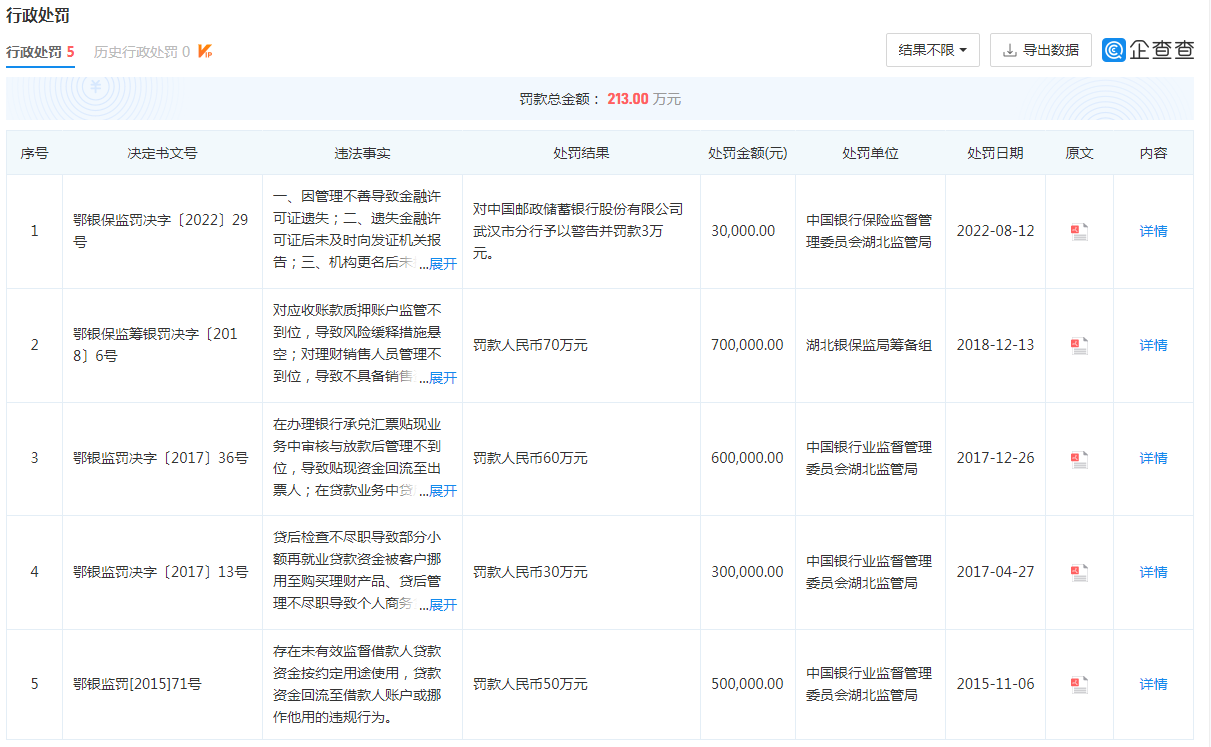Open 详情 for the 500,000.00 penalty row

[x=1153, y=685]
